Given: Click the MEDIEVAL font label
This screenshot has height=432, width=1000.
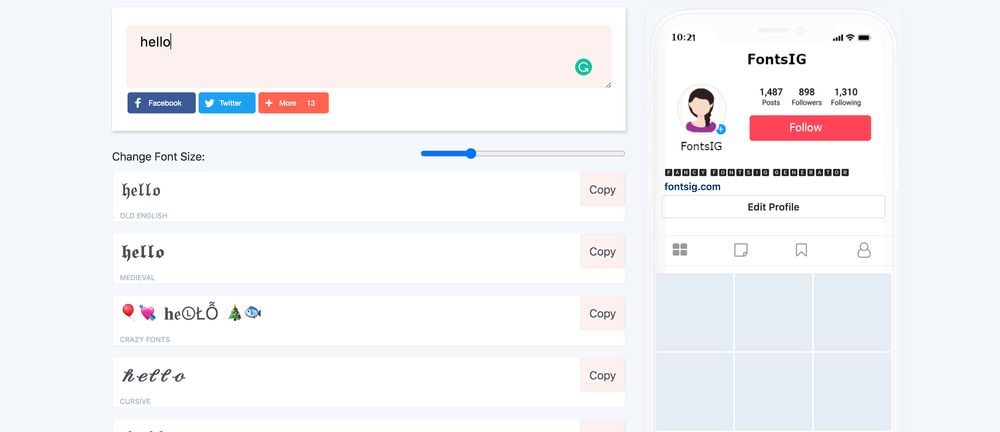Looking at the screenshot, I should (137, 278).
